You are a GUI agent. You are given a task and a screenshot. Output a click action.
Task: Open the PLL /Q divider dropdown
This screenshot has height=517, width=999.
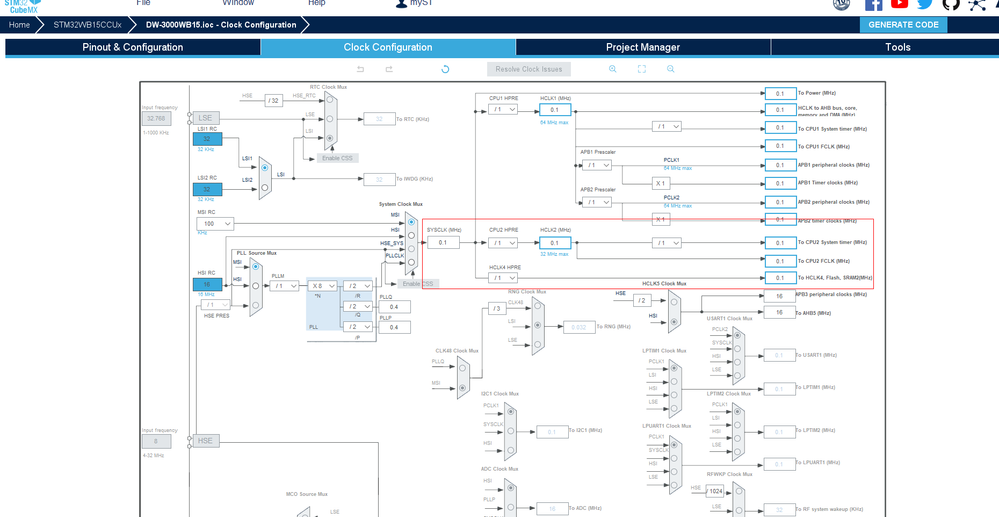coord(357,307)
